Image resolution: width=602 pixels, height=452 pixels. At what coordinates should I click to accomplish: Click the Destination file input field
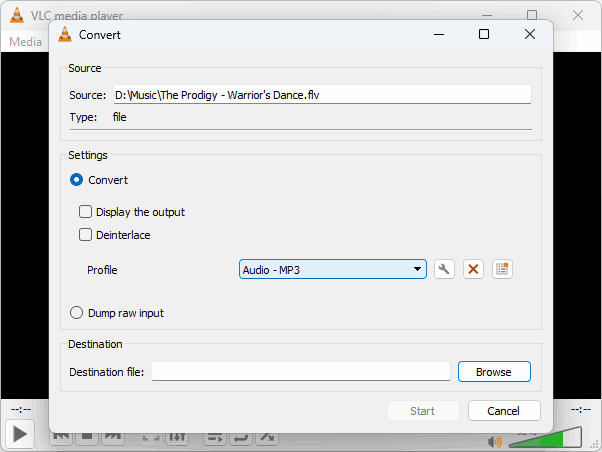301,371
